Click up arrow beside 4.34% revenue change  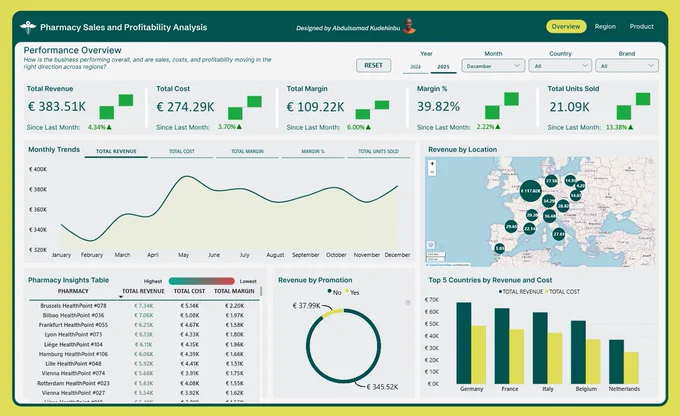[x=109, y=127]
